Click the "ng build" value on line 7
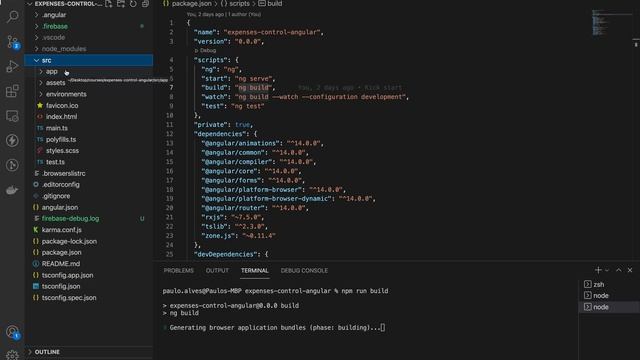This screenshot has width=640, height=360. 253,87
